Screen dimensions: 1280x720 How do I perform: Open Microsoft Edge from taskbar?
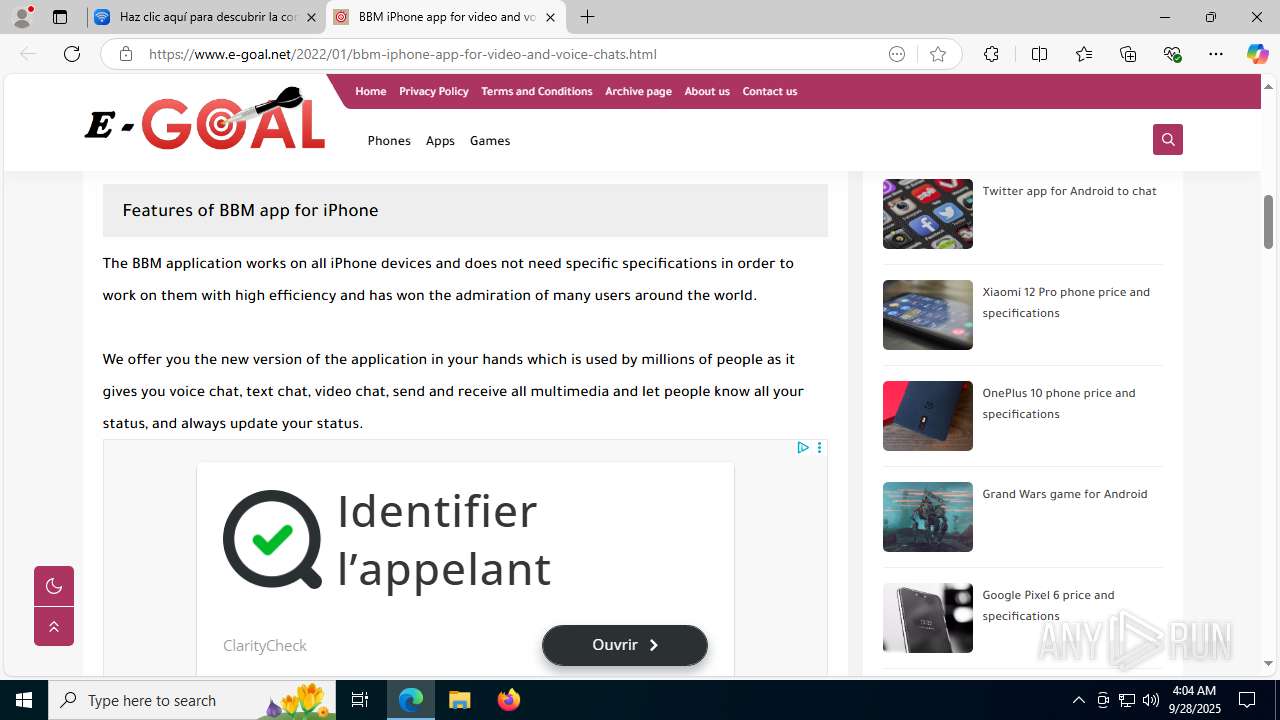411,700
